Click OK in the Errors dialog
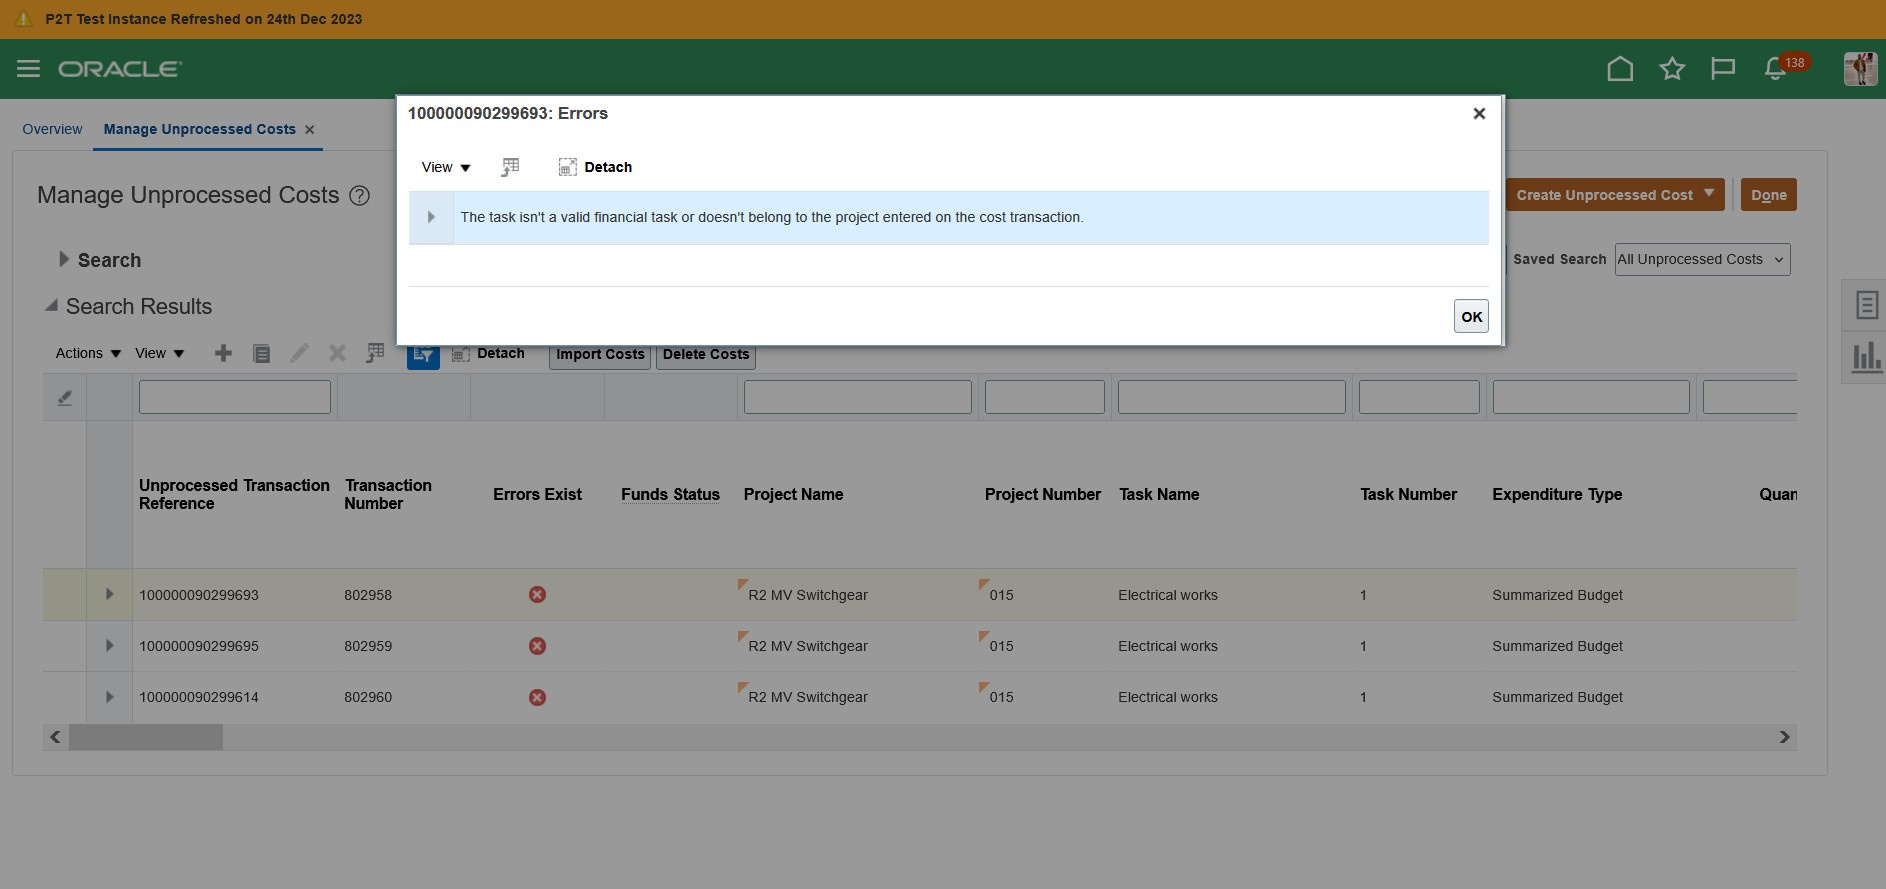Screen dimensions: 1886x889 point(1471,316)
